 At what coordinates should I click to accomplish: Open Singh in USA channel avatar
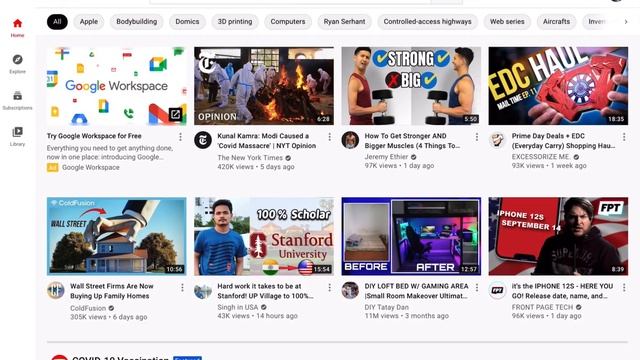[203, 291]
